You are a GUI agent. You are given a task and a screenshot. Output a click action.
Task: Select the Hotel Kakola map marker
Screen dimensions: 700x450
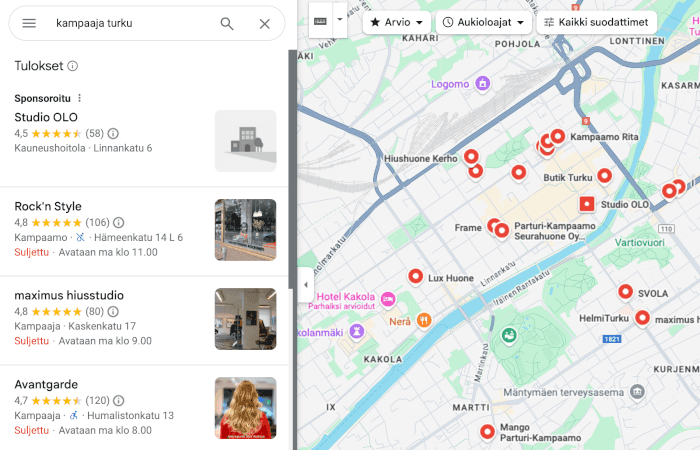[x=388, y=298]
